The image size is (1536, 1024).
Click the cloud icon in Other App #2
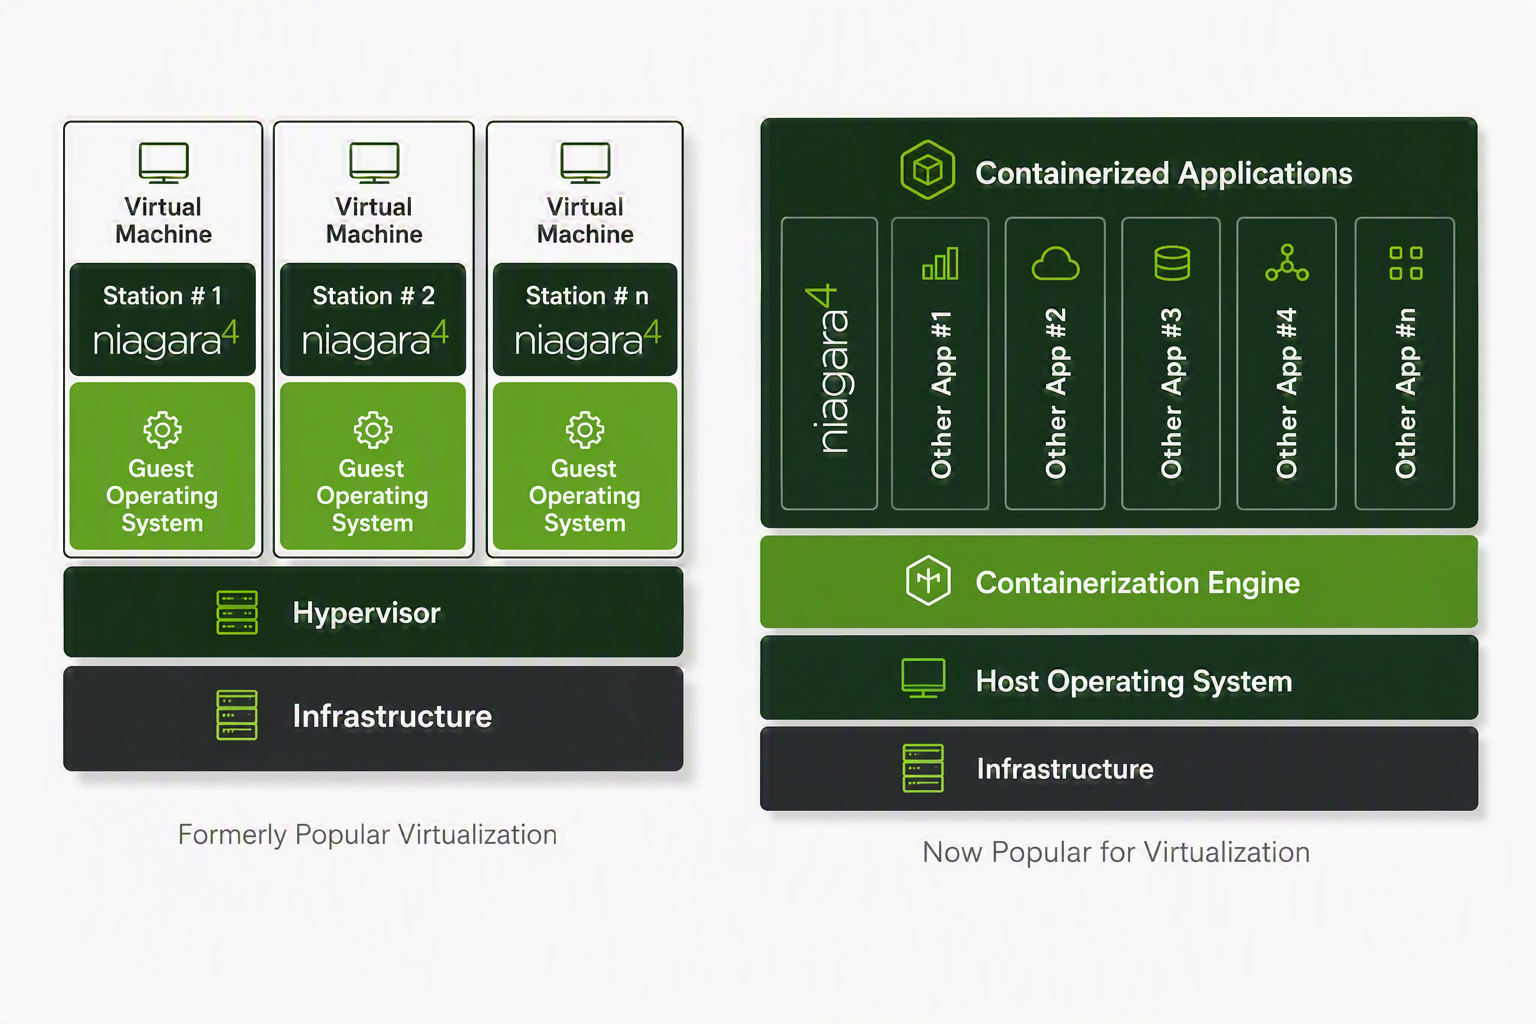tap(1055, 263)
